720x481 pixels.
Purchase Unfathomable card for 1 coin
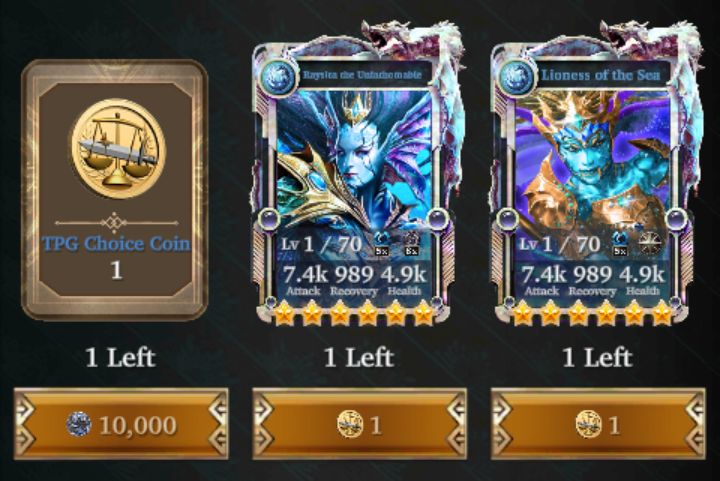[360, 424]
